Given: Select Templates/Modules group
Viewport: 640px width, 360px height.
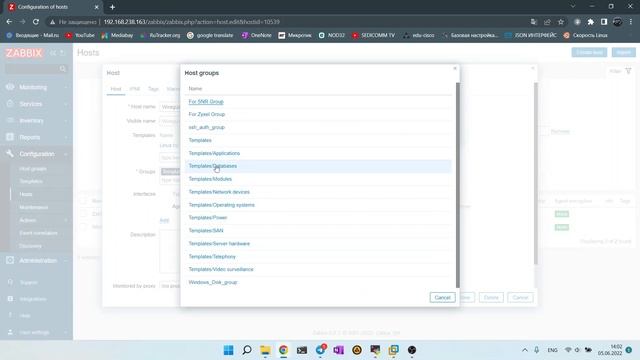Looking at the screenshot, I should pyautogui.click(x=210, y=179).
